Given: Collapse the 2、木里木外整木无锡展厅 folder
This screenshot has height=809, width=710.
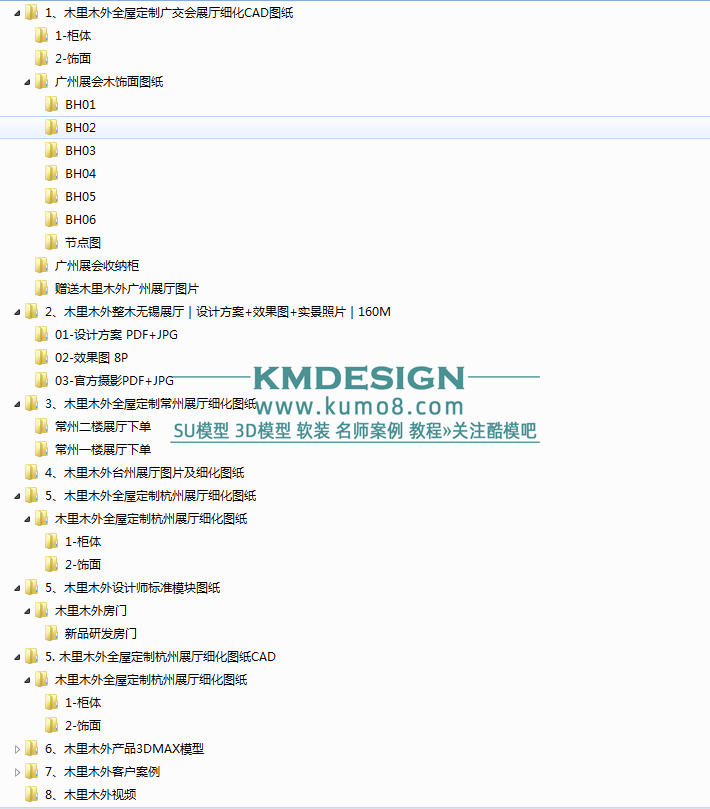Looking at the screenshot, I should coord(17,312).
